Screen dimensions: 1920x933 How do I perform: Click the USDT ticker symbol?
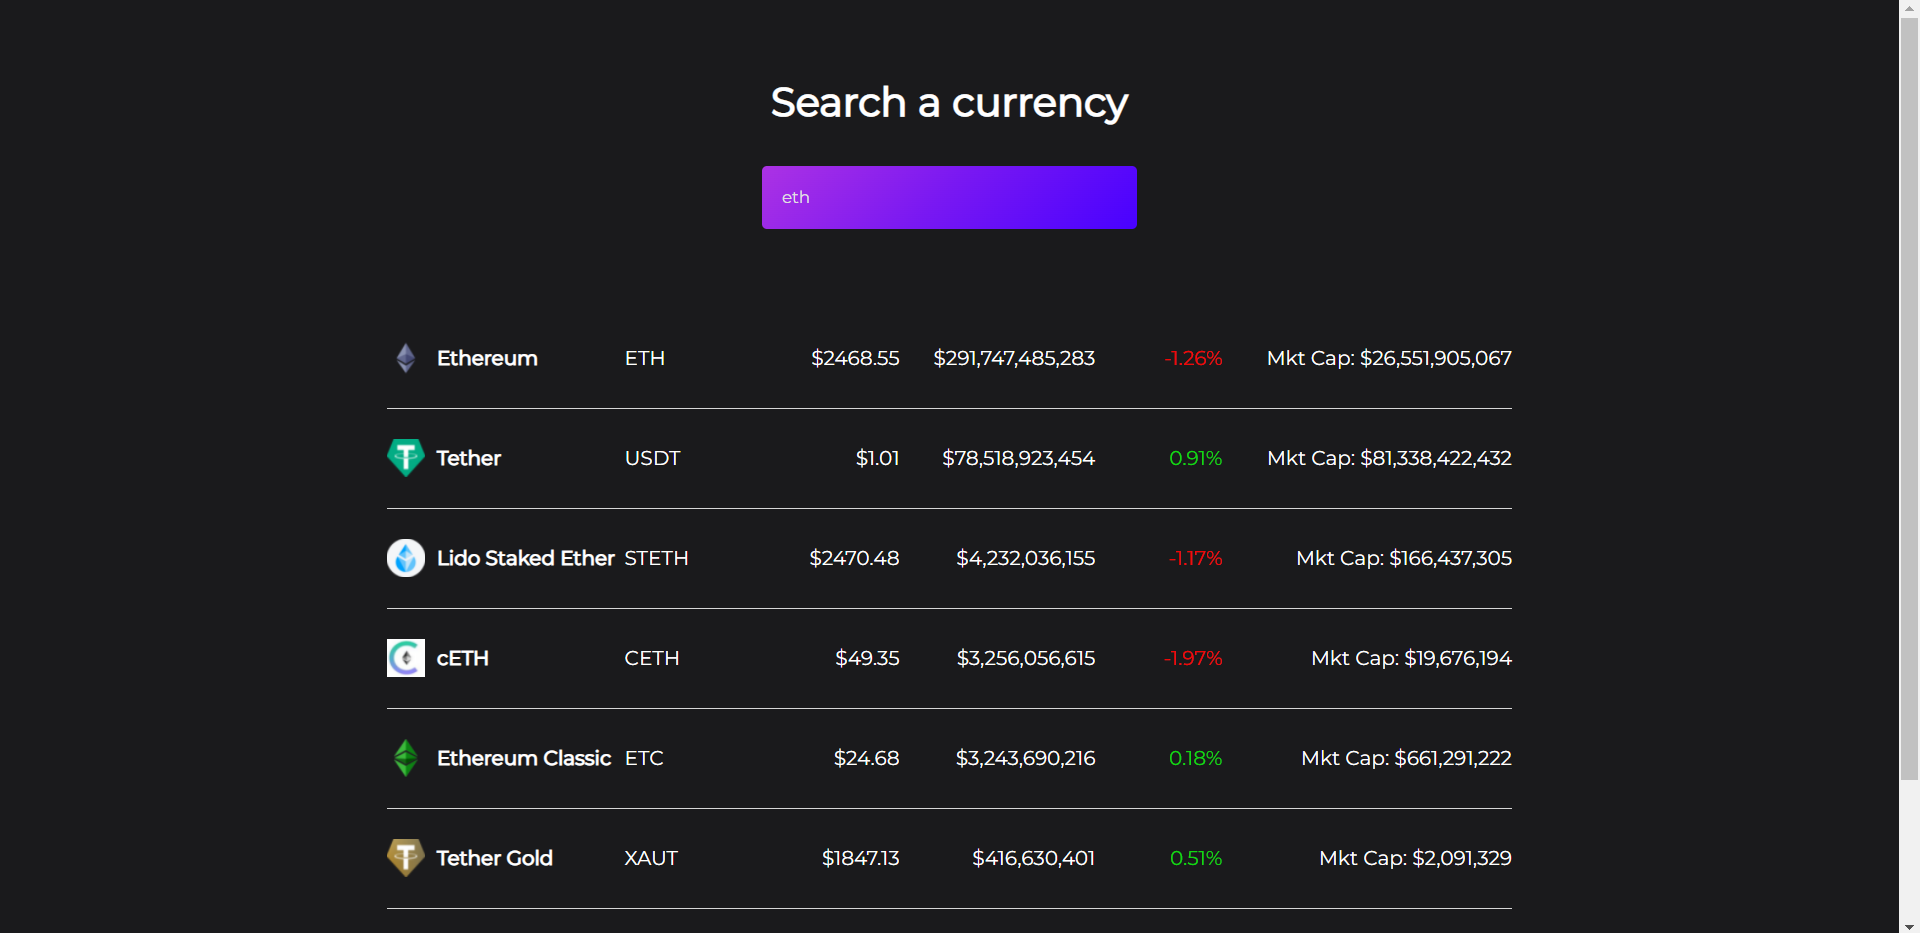click(x=652, y=457)
